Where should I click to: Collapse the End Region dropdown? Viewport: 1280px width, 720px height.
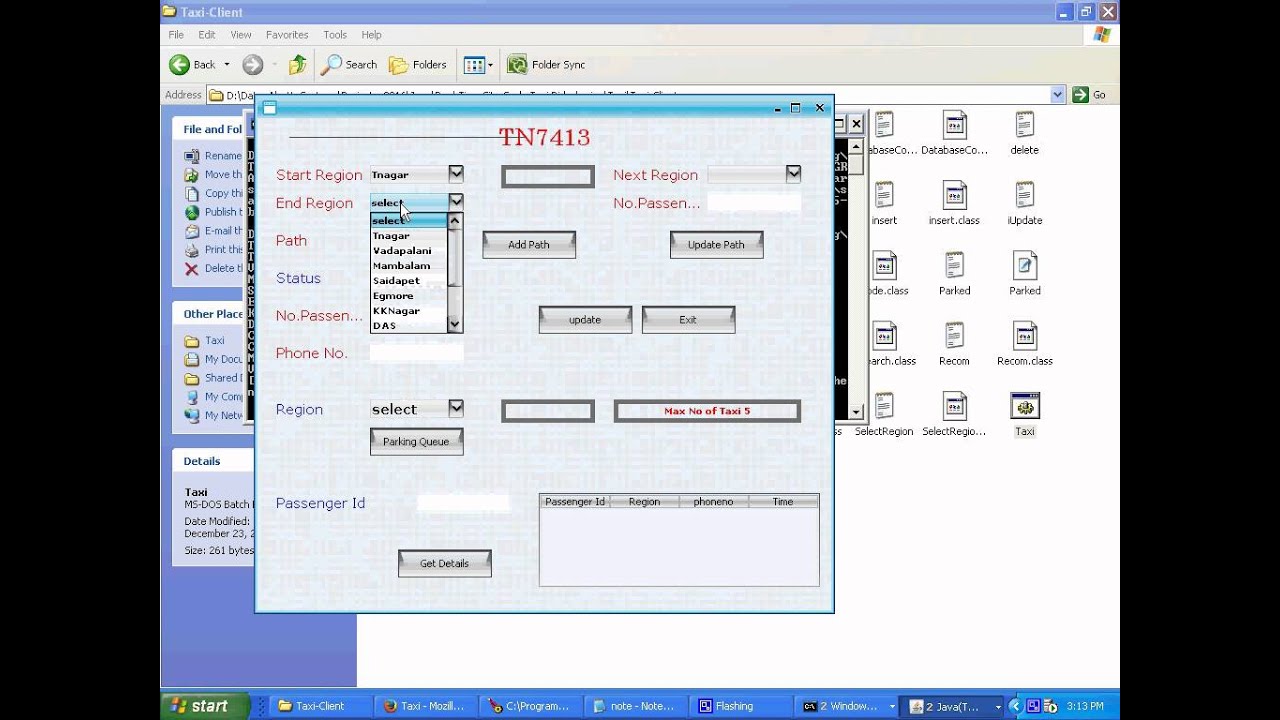456,201
